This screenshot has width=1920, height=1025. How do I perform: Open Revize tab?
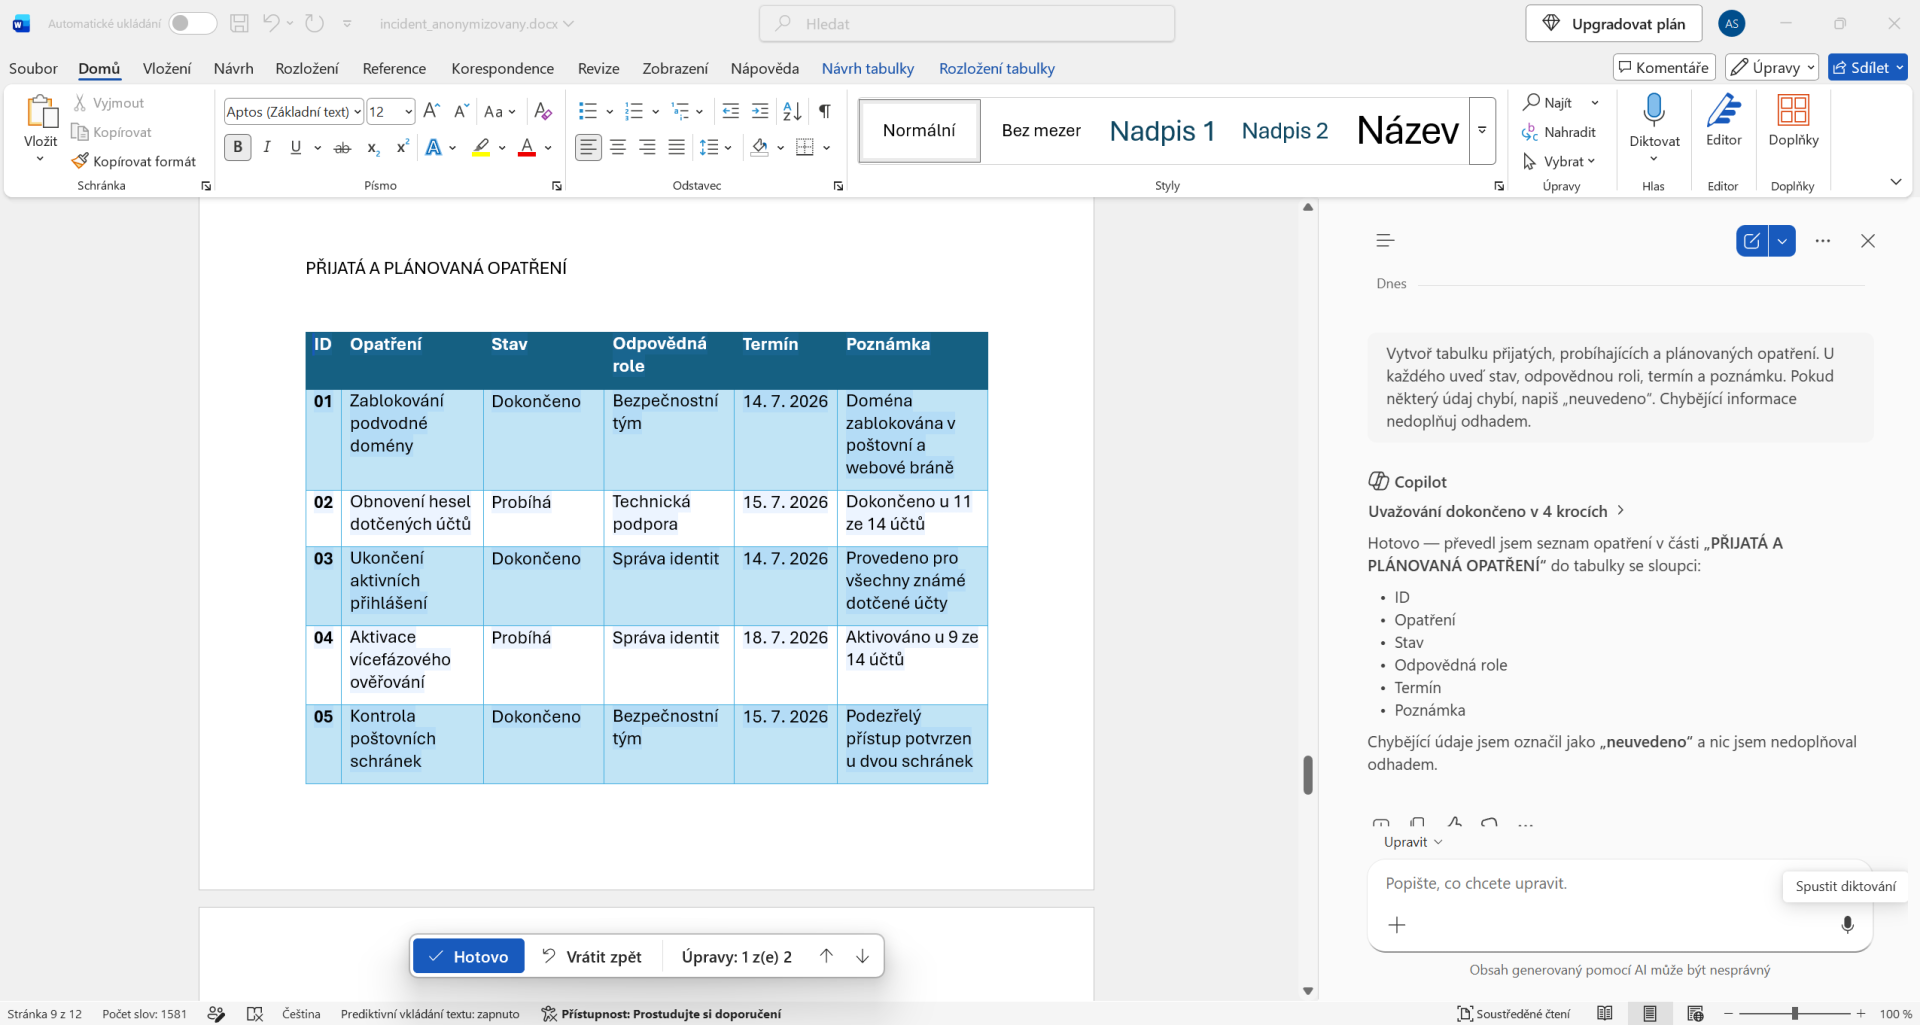click(599, 68)
